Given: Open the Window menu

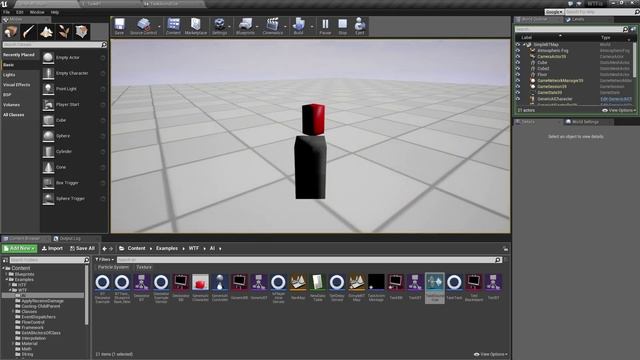Looking at the screenshot, I should coord(37,12).
